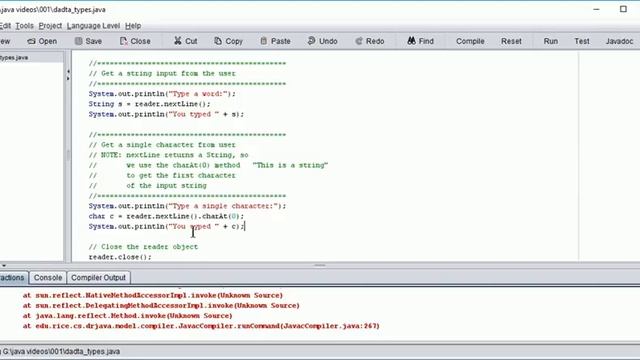Viewport: 640px width, 360px height.
Task: Click the error line mentioning JavacCompiler.java:267
Action: click(x=201, y=326)
